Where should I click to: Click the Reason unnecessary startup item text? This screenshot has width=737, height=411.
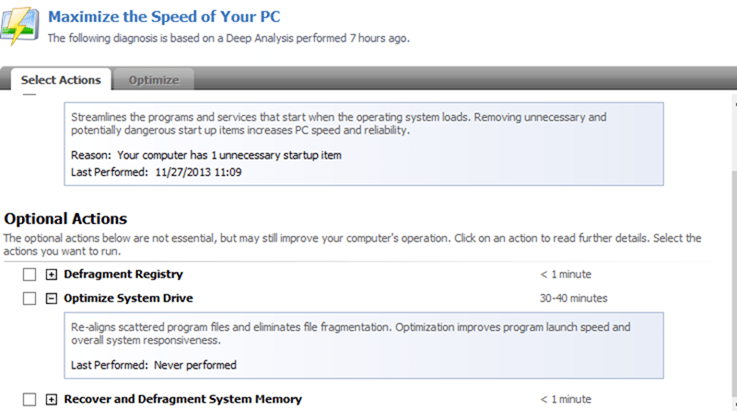(x=206, y=155)
